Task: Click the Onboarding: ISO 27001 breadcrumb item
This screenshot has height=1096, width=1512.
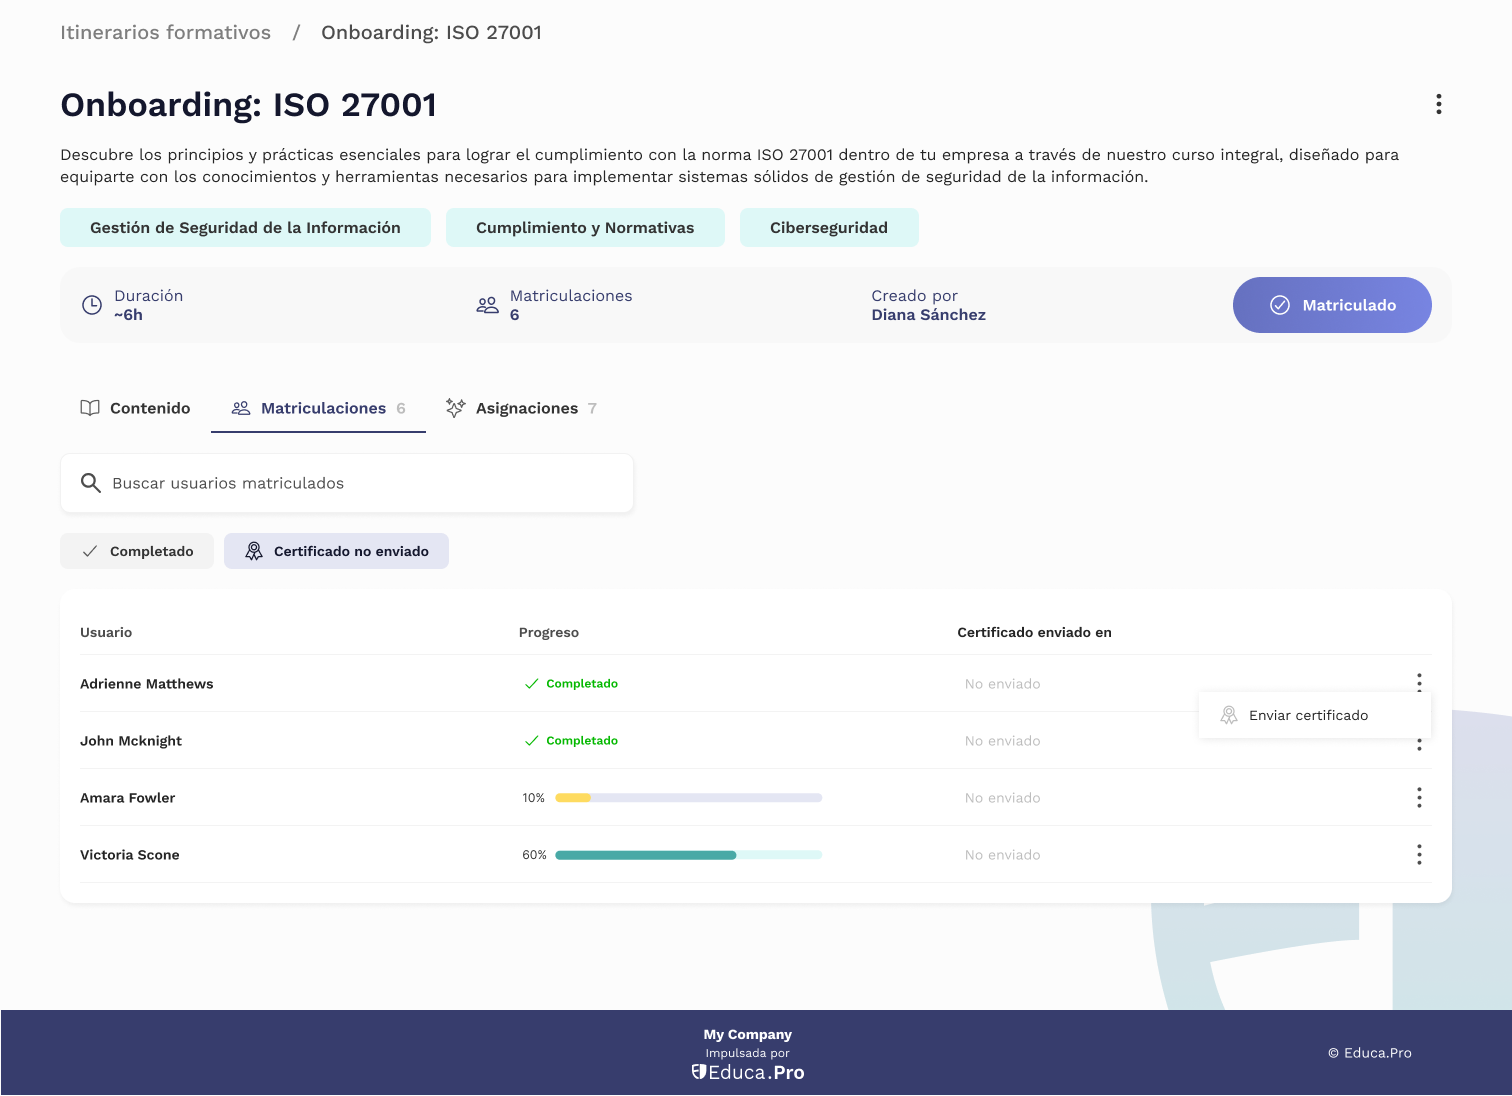Action: [431, 32]
